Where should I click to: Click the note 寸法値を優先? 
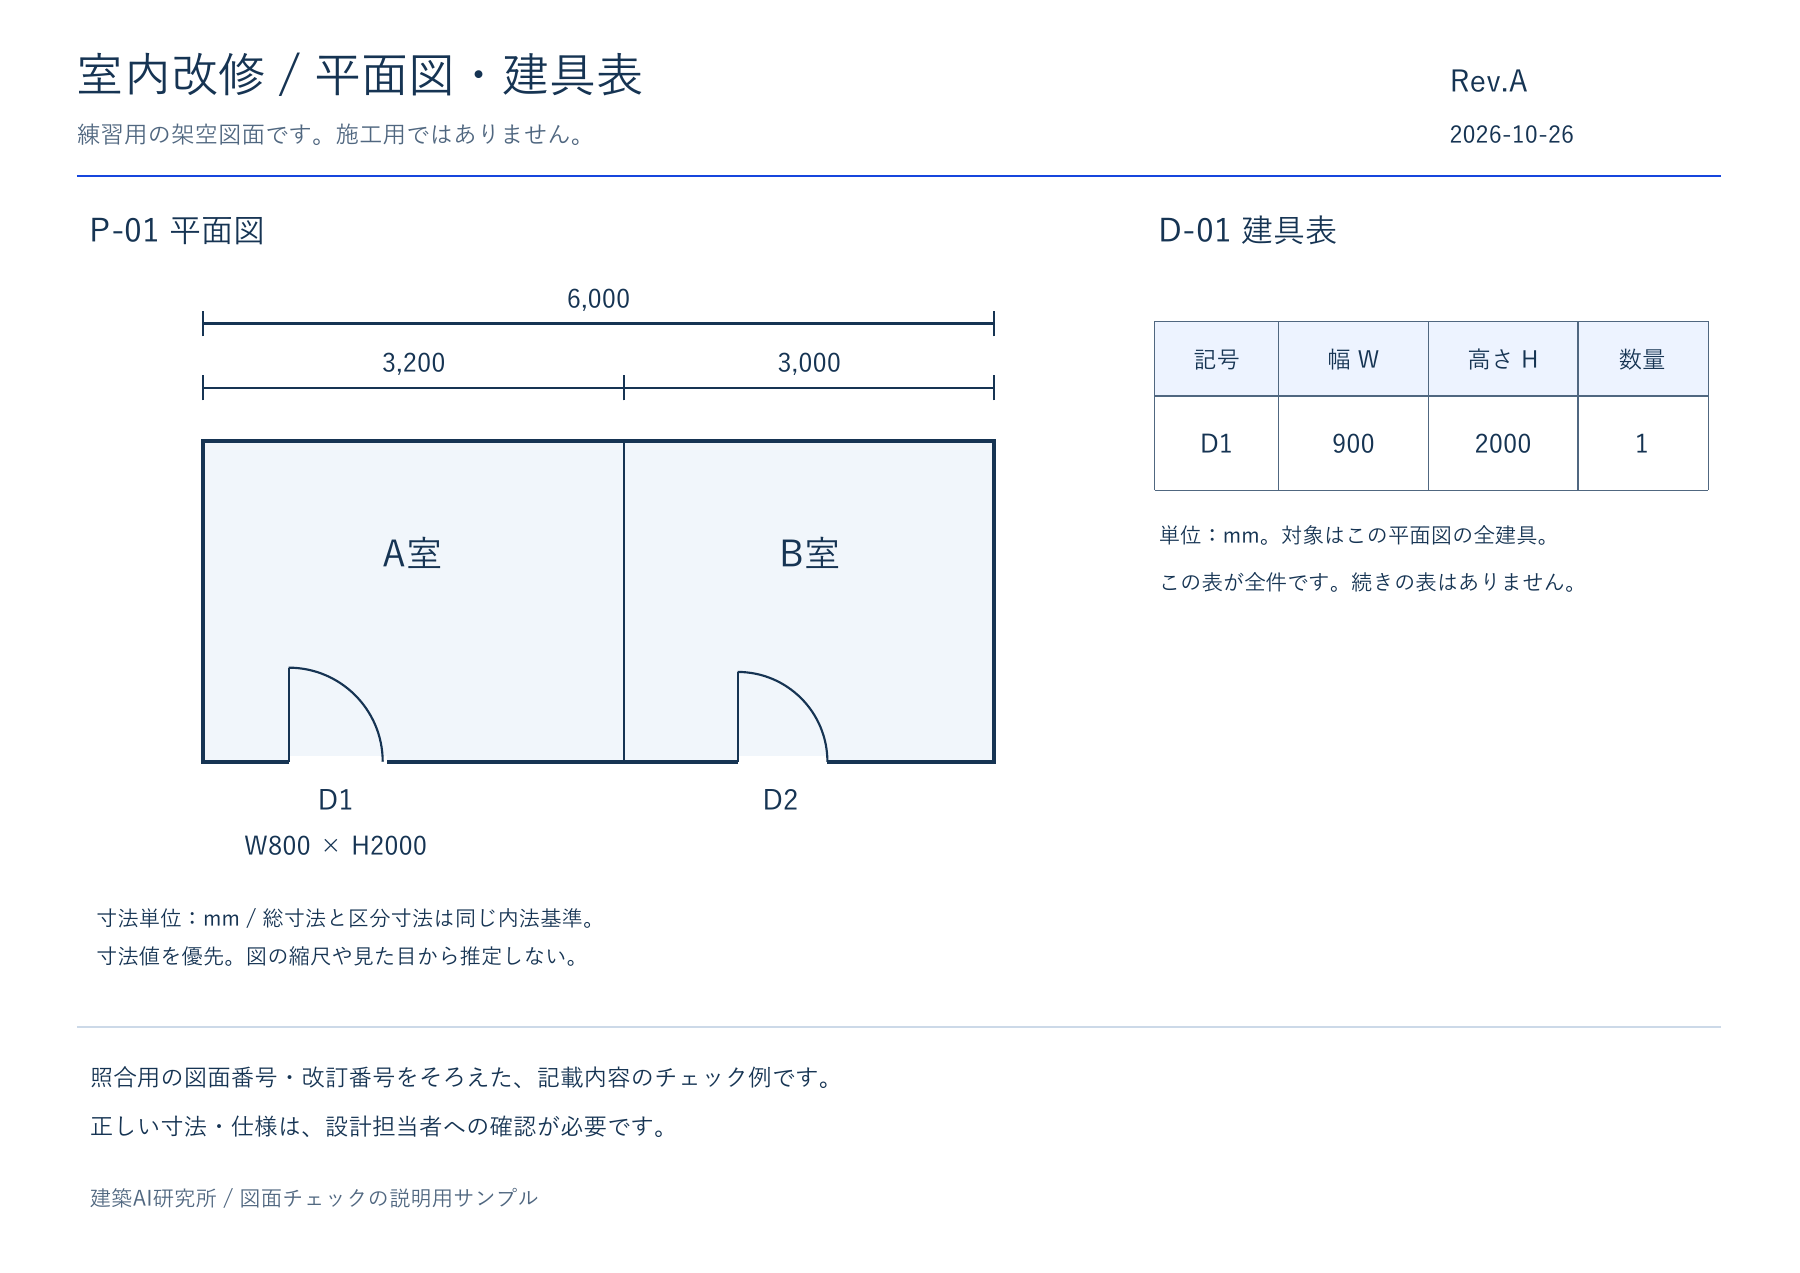pos(340,956)
